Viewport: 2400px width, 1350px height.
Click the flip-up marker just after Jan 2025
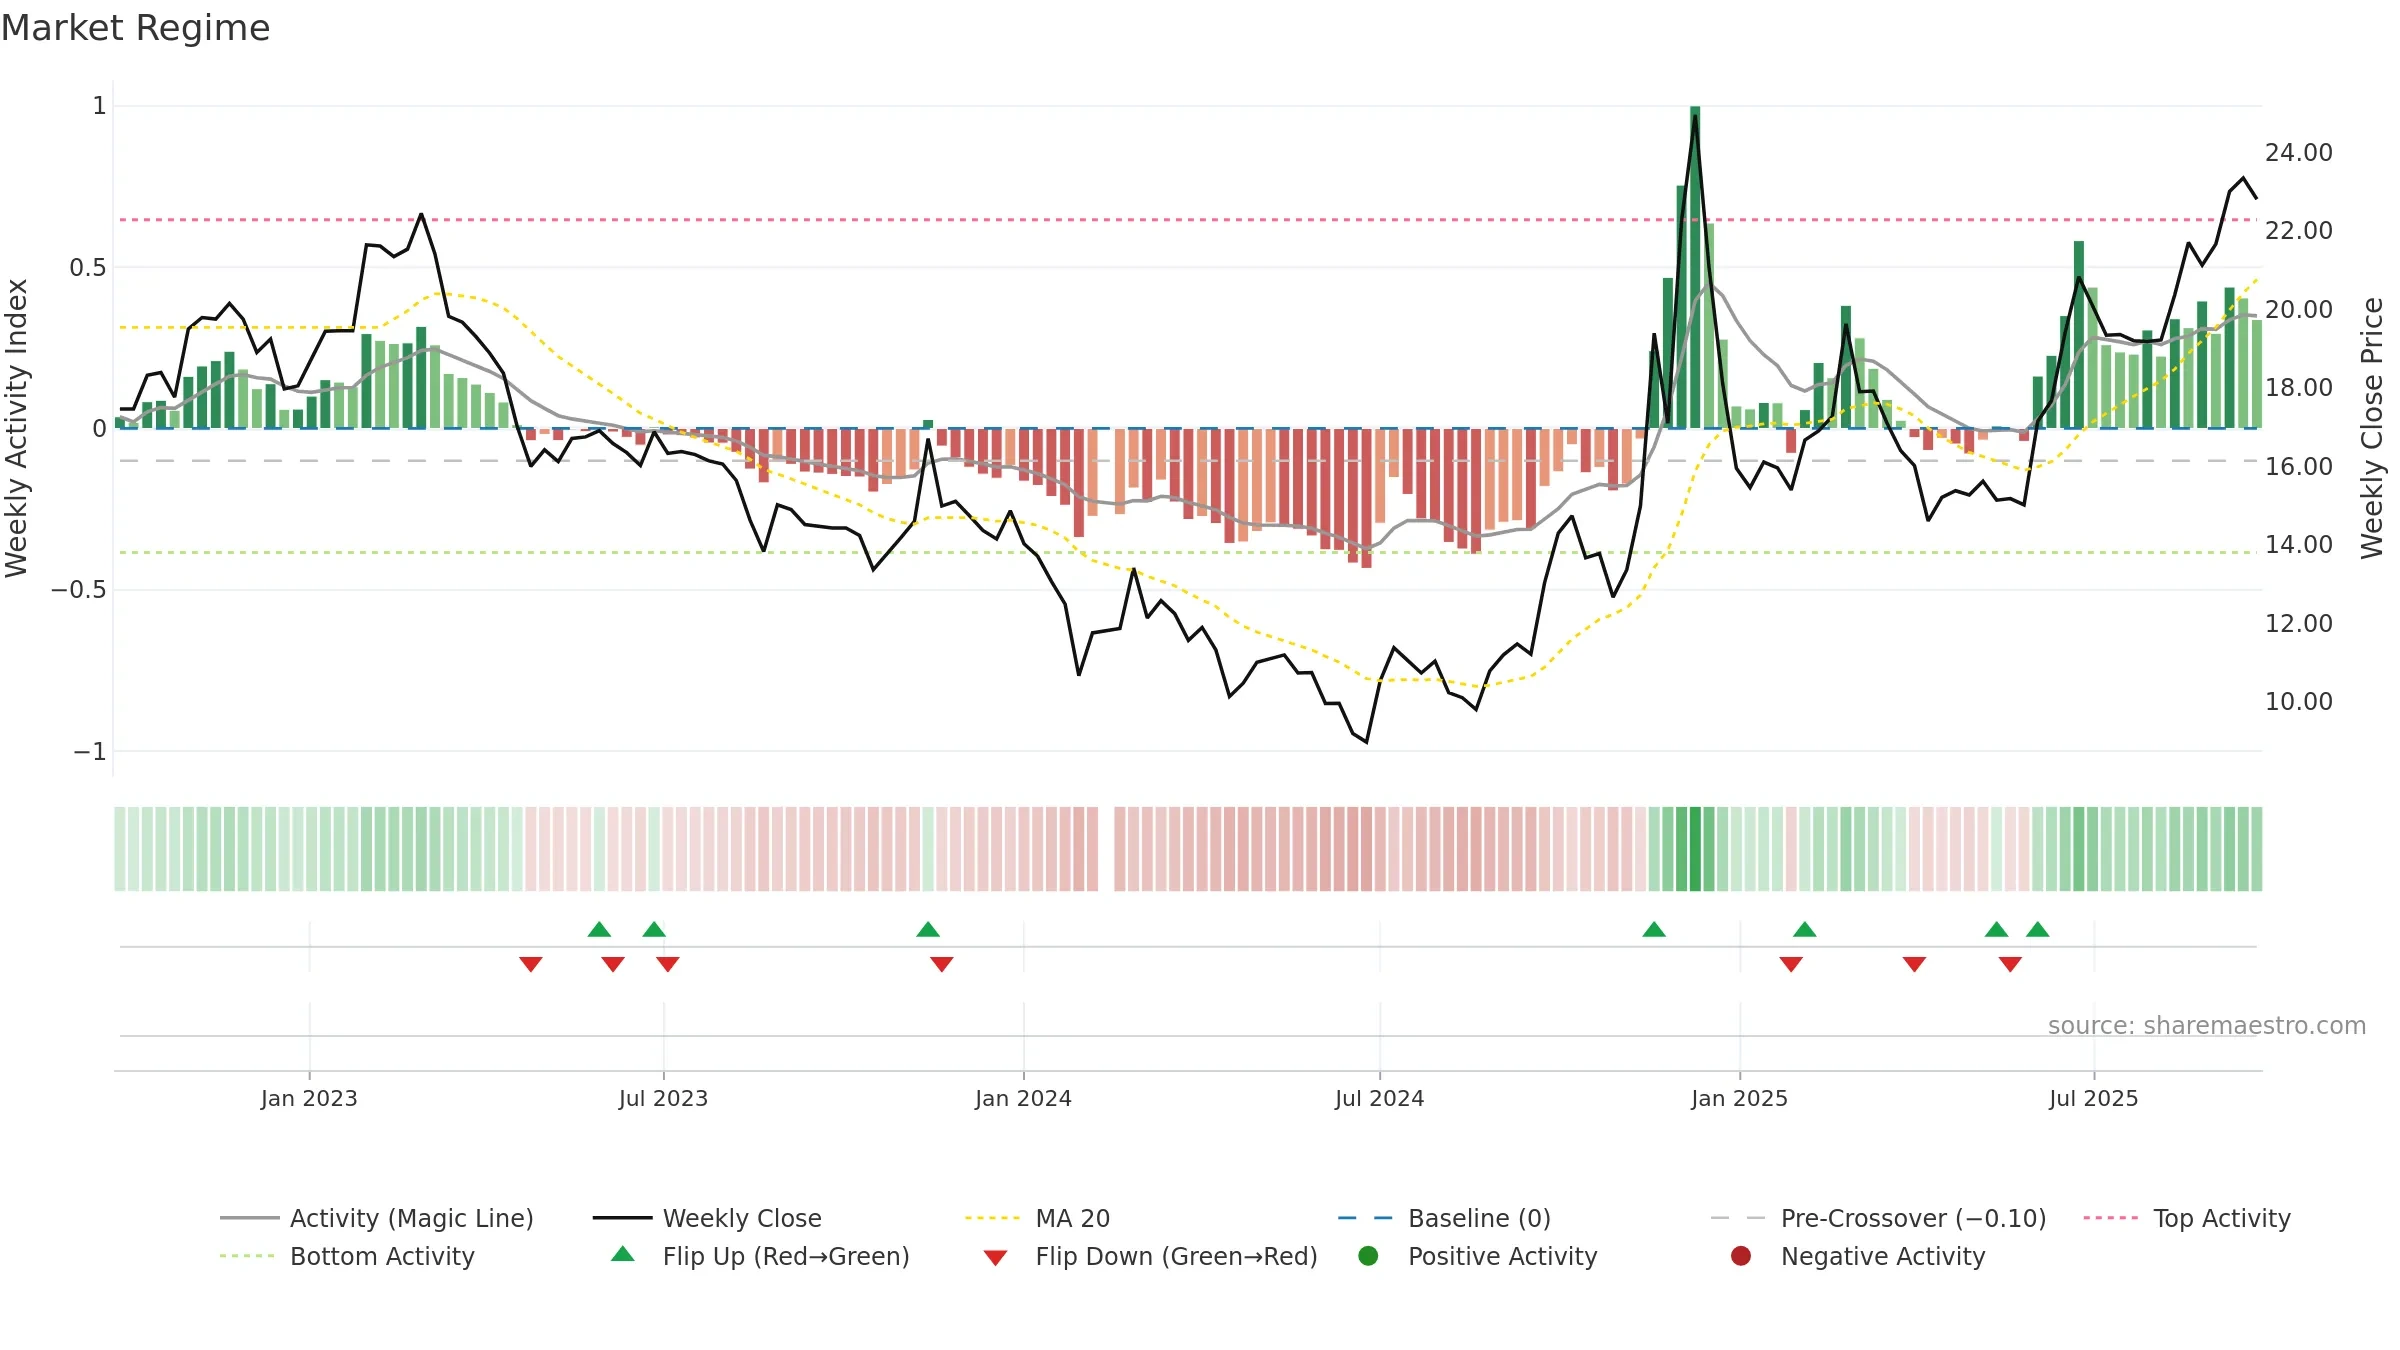coord(1805,929)
